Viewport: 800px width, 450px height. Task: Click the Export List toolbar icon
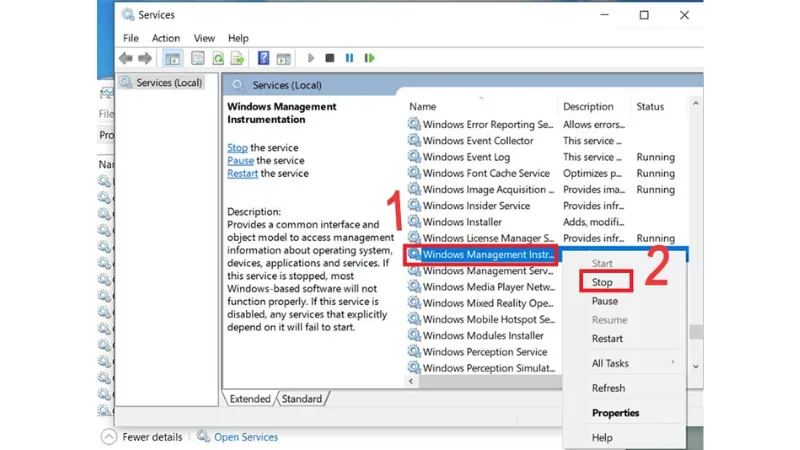pyautogui.click(x=237, y=59)
